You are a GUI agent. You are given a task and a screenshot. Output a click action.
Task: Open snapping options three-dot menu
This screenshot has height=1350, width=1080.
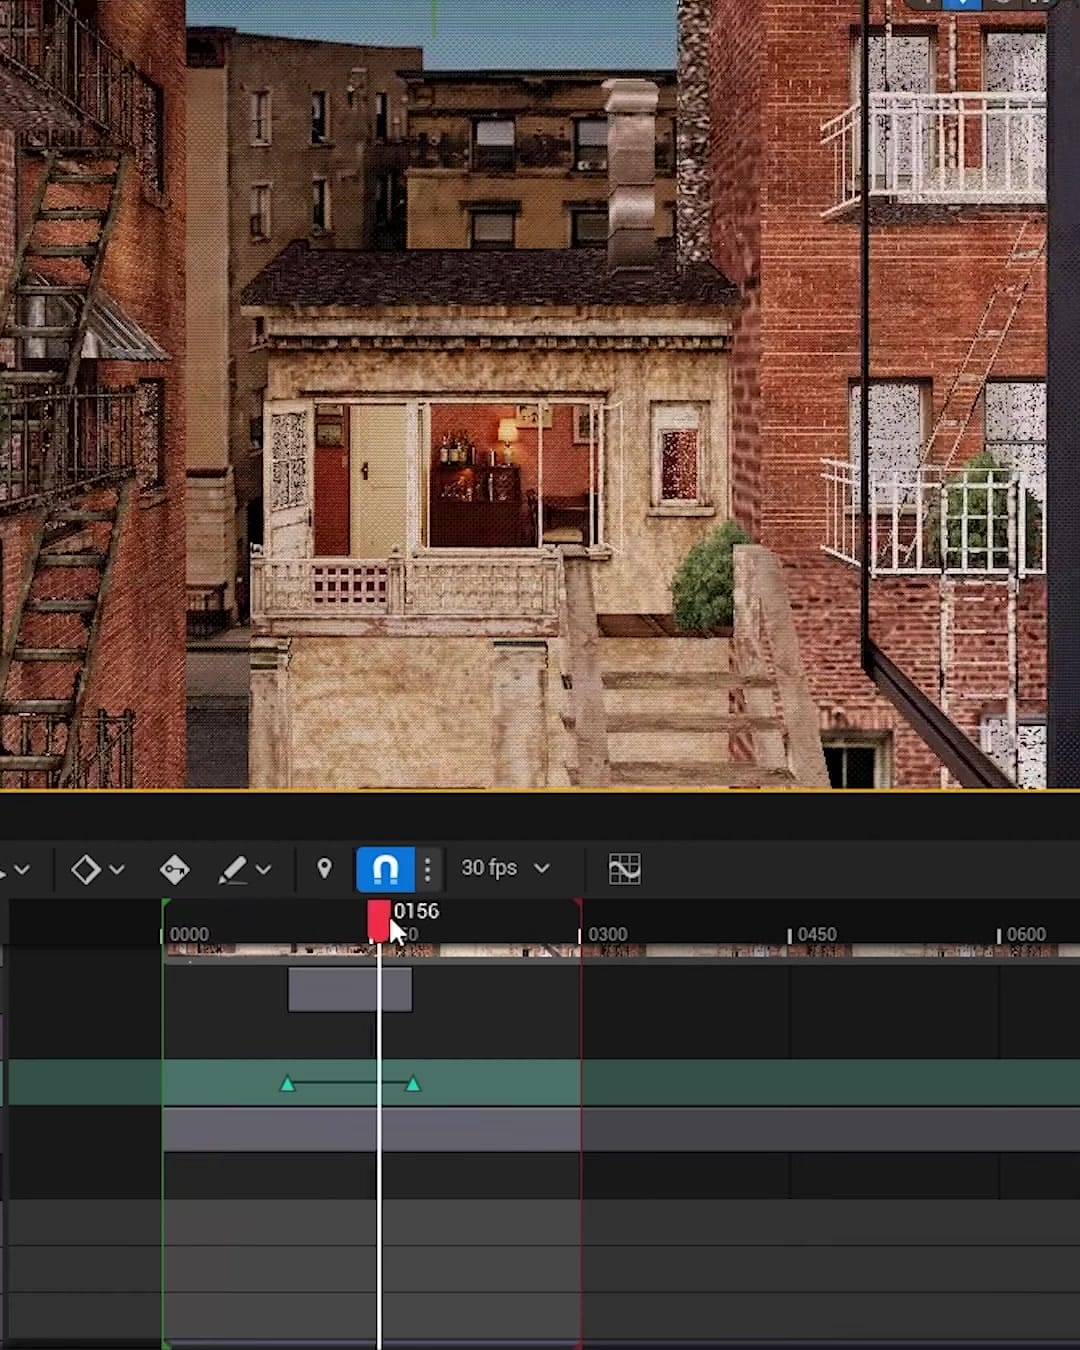click(x=428, y=869)
